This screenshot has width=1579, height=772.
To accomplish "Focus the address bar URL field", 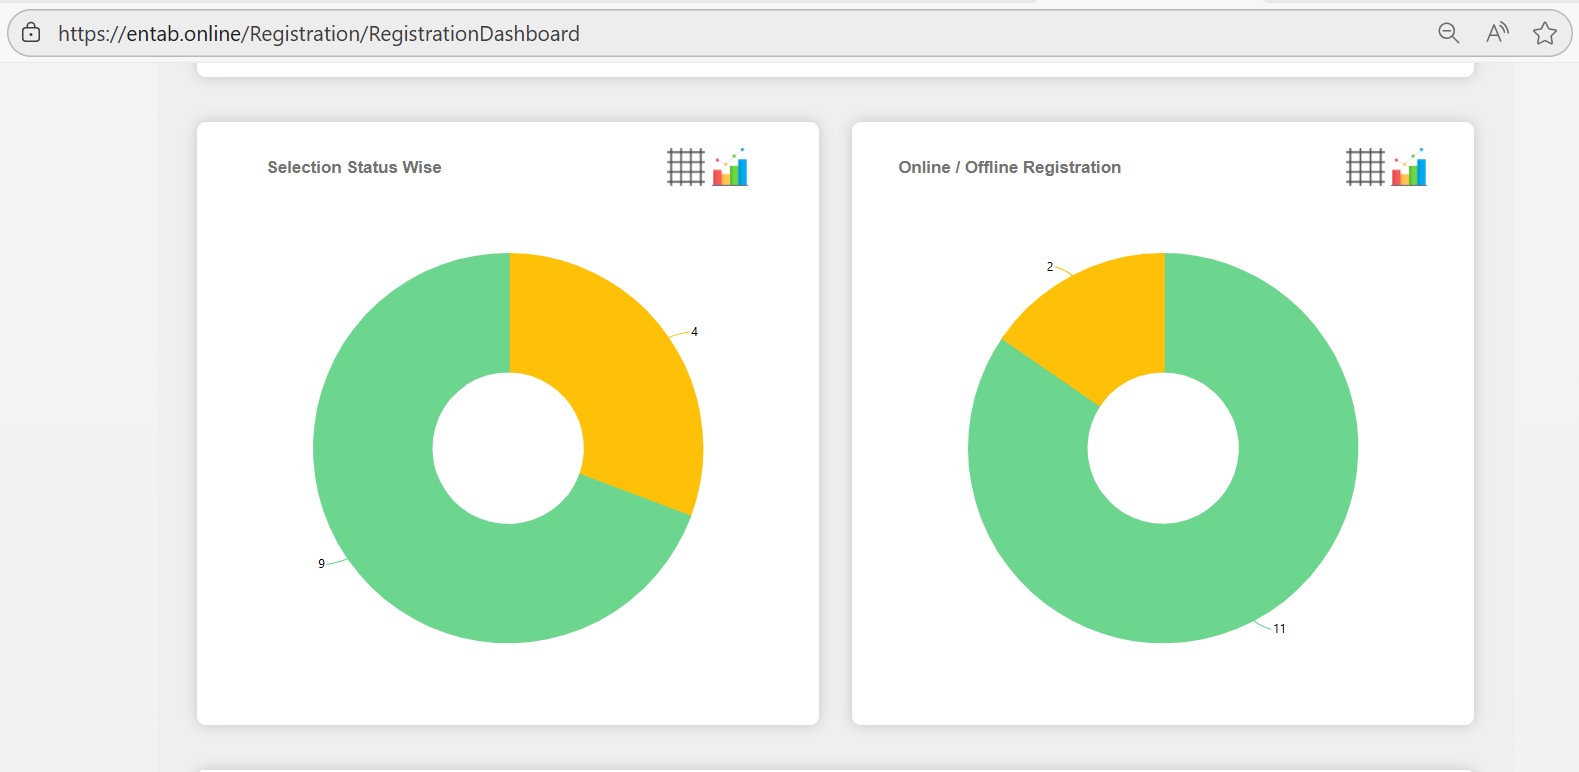I will 700,34.
